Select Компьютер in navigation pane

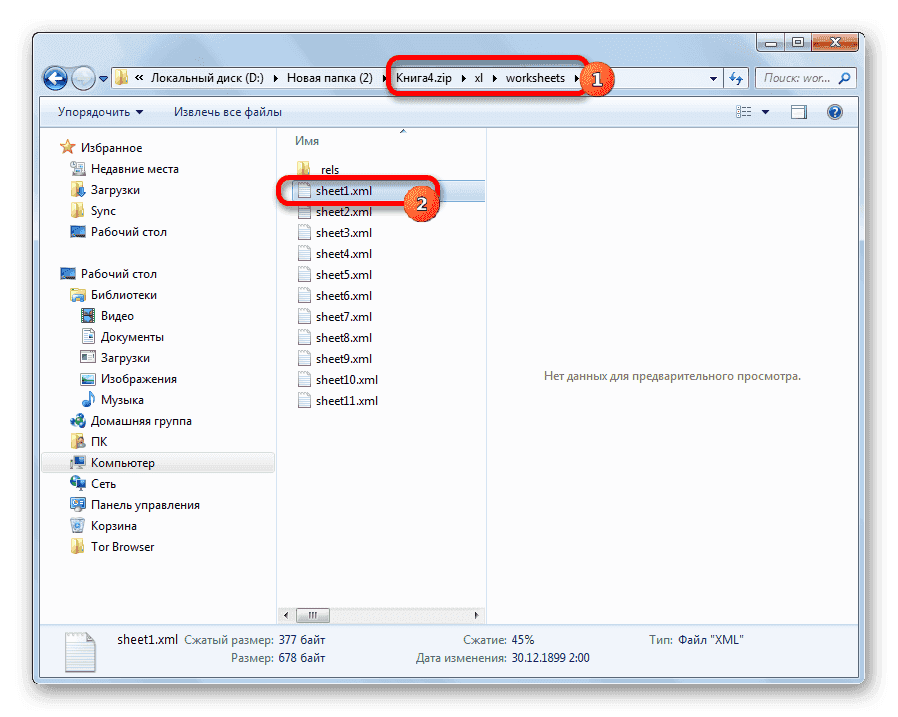point(158,463)
